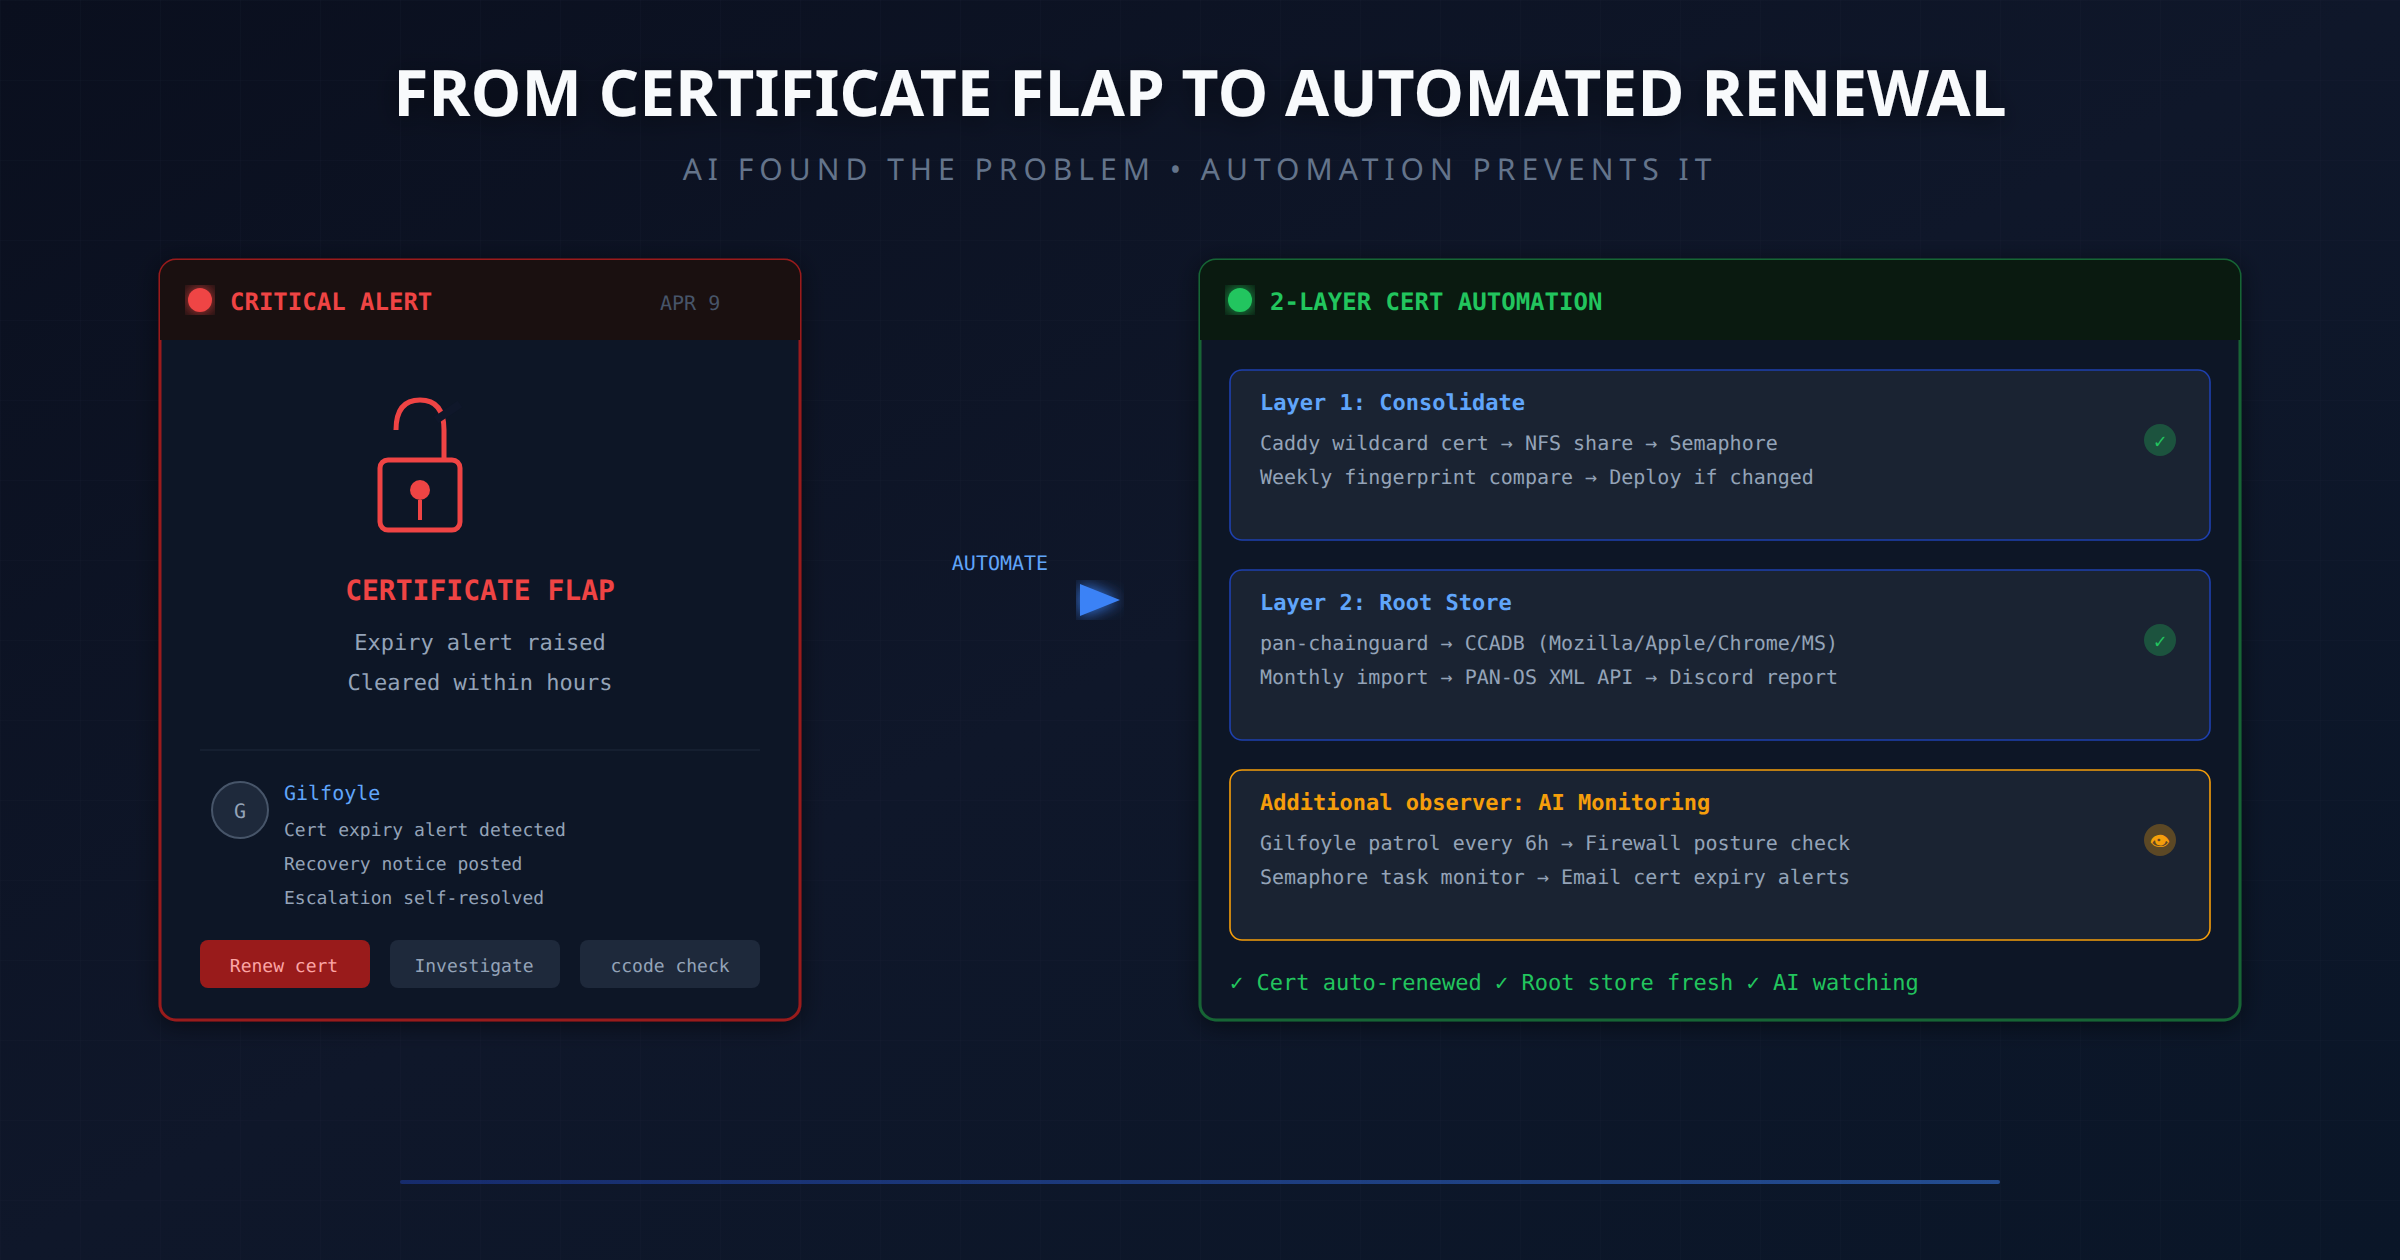Viewport: 2400px width, 1260px height.
Task: Select the 'Layer 2: Root Store' title
Action: 1386,602
